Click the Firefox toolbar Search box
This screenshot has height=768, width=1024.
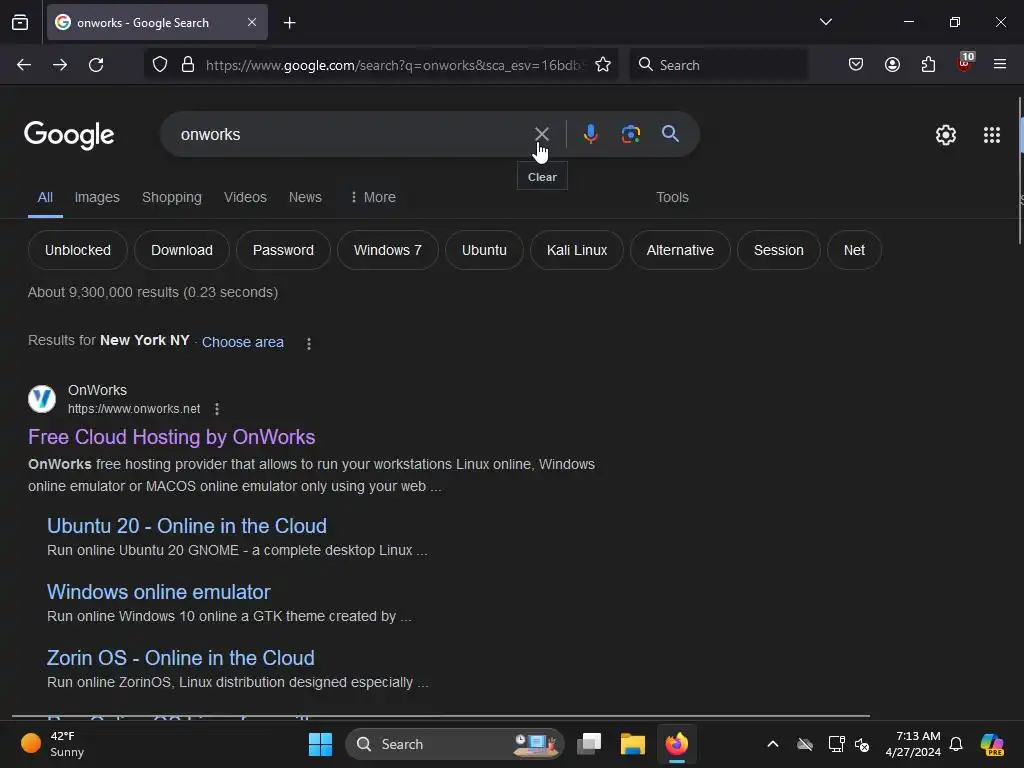pyautogui.click(x=718, y=65)
